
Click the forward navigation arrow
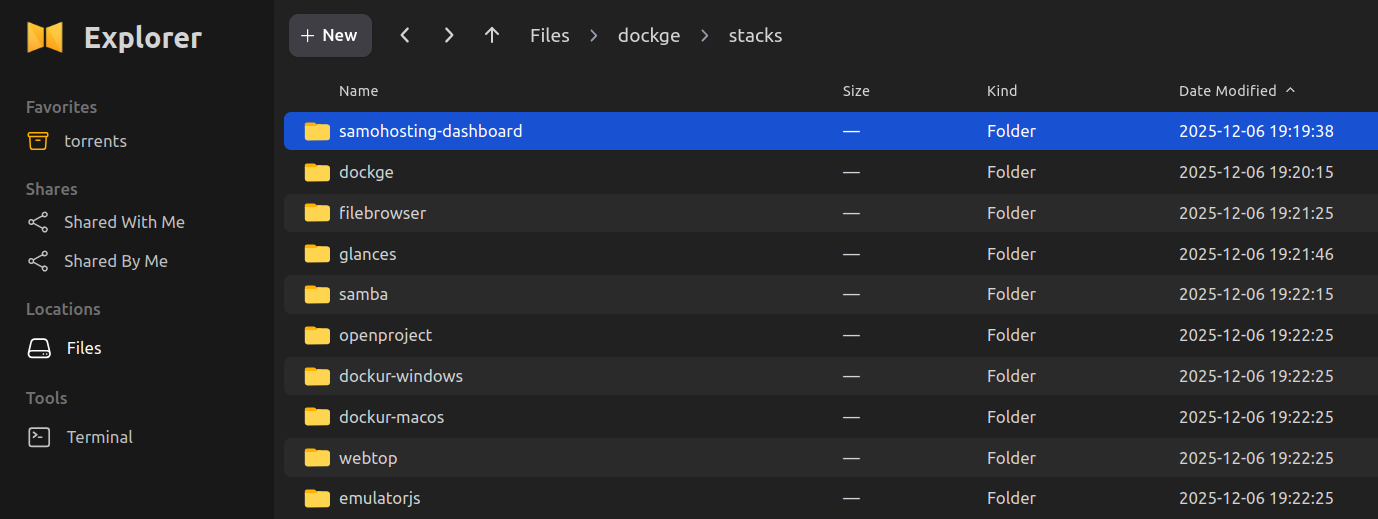pyautogui.click(x=449, y=36)
